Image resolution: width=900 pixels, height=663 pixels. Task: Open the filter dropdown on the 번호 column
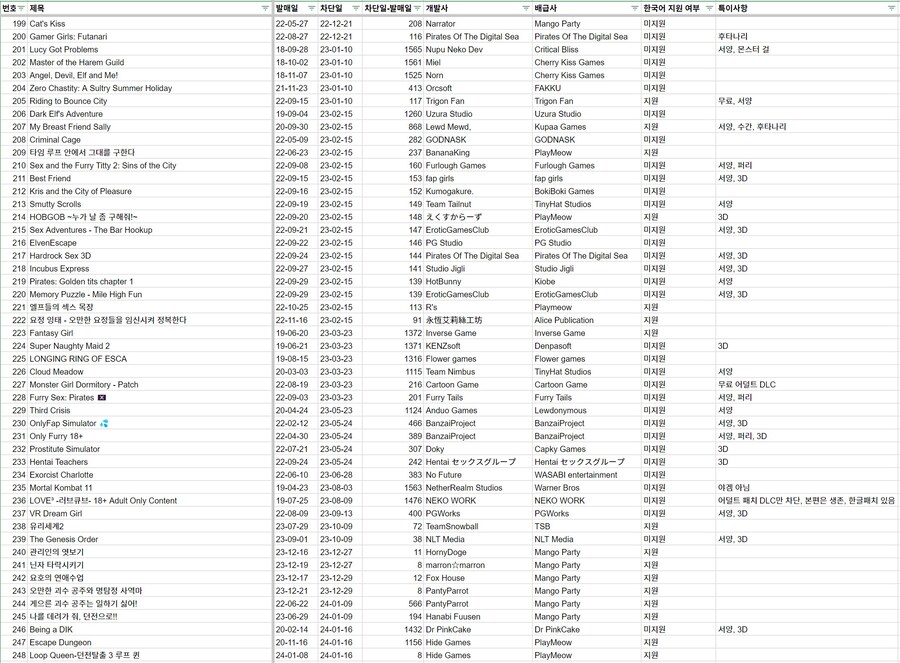tap(21, 8)
